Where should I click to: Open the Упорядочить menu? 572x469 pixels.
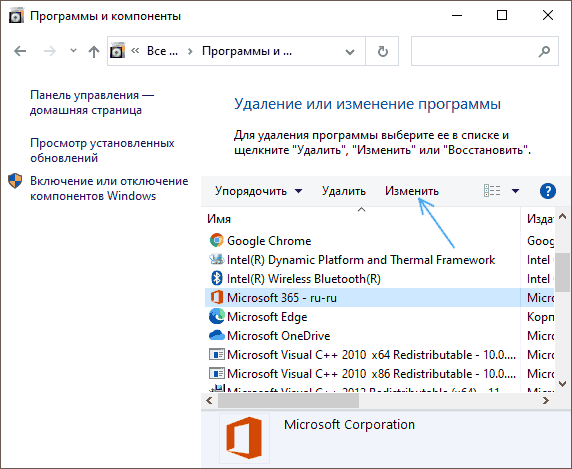click(x=258, y=191)
